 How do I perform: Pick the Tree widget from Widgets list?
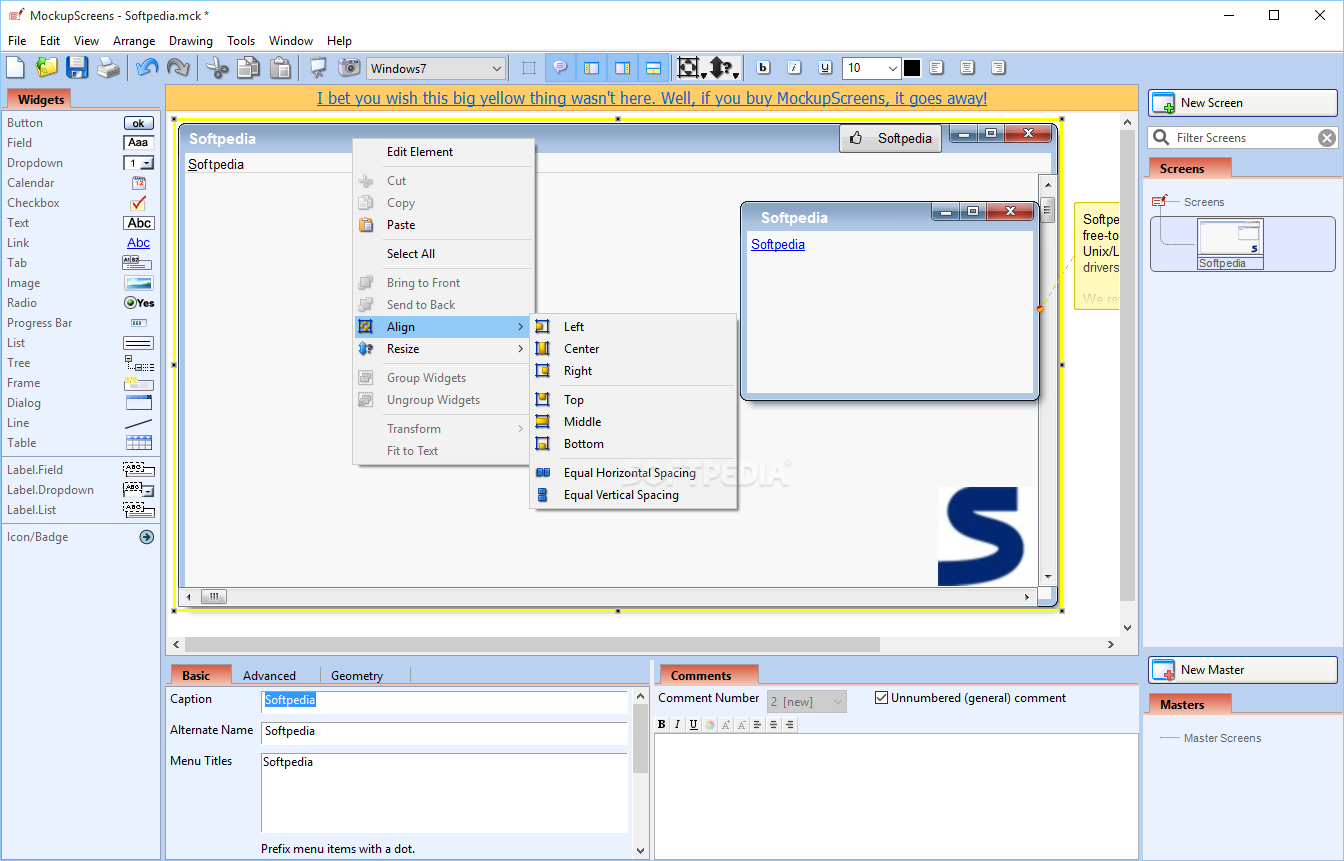coord(80,363)
